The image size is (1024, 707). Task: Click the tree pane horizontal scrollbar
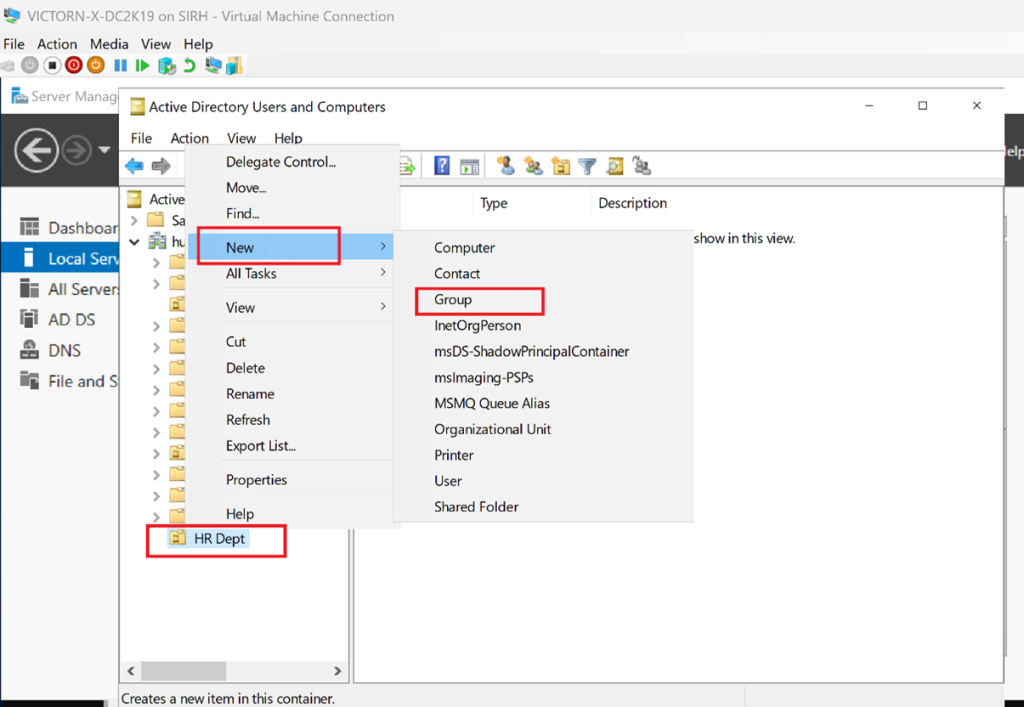233,671
